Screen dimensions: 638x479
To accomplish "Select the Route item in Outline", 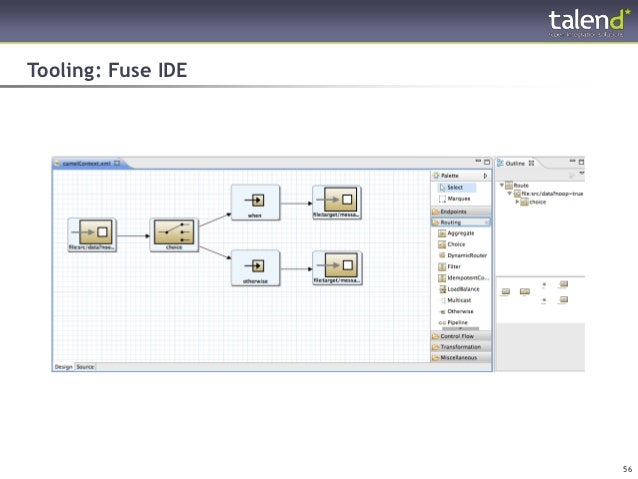I will point(517,186).
